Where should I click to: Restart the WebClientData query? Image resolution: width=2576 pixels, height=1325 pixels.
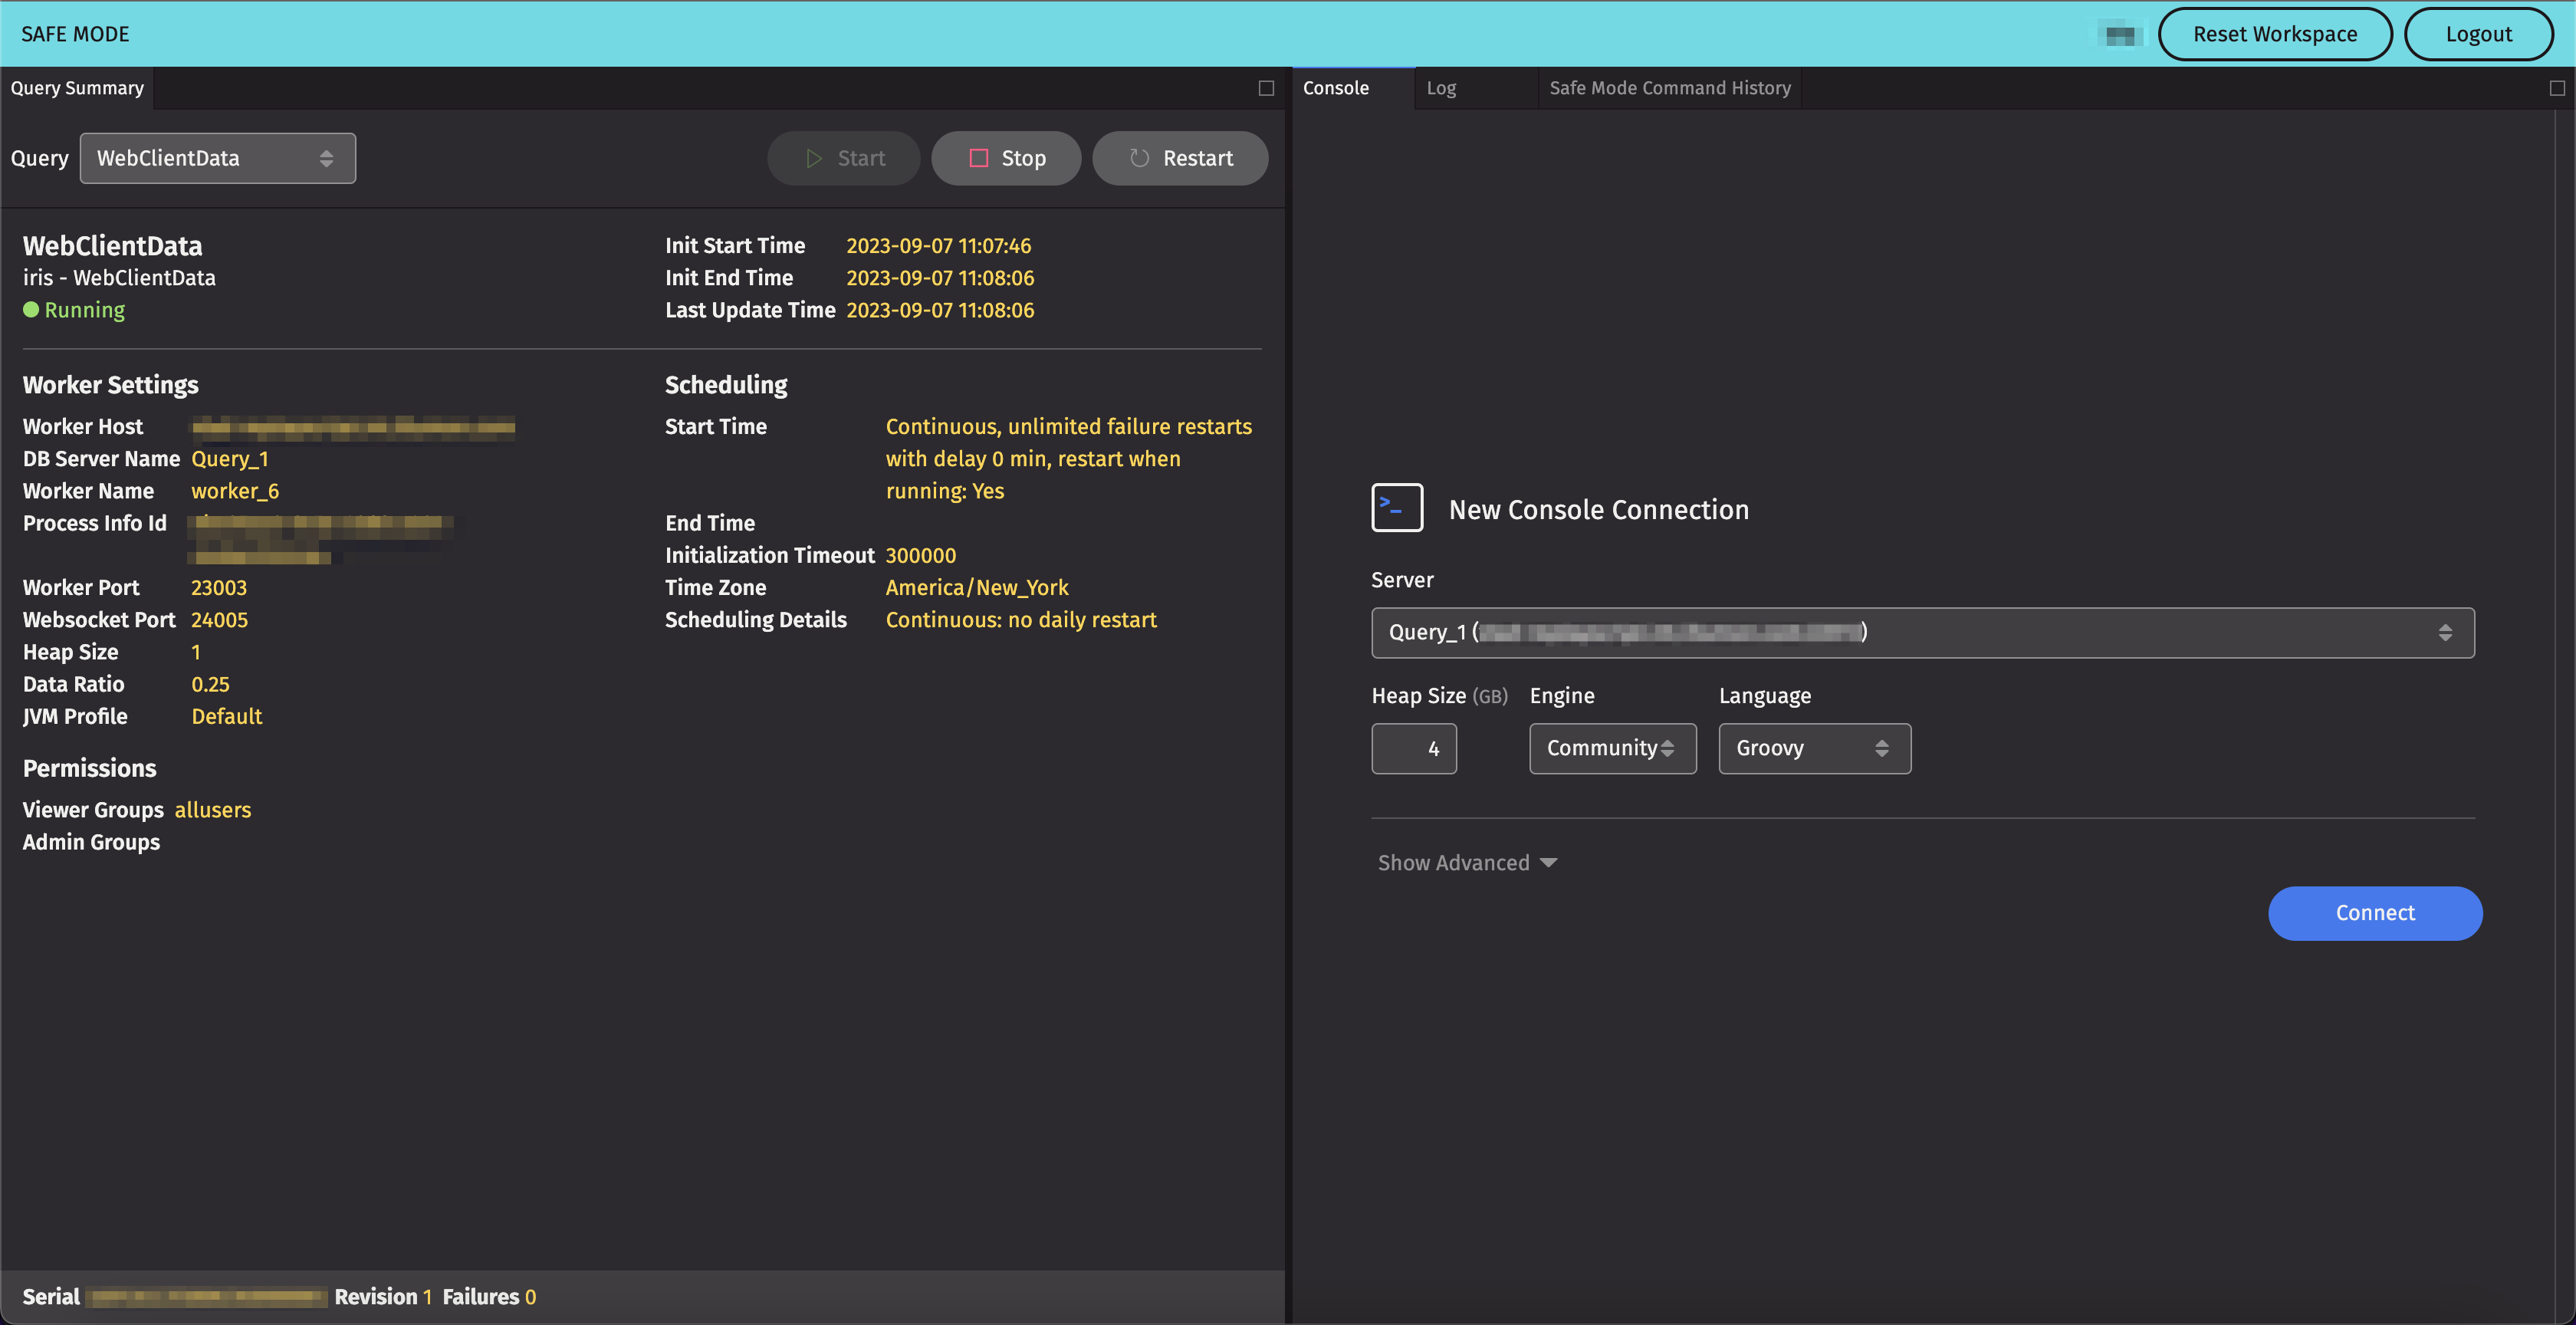click(1180, 158)
